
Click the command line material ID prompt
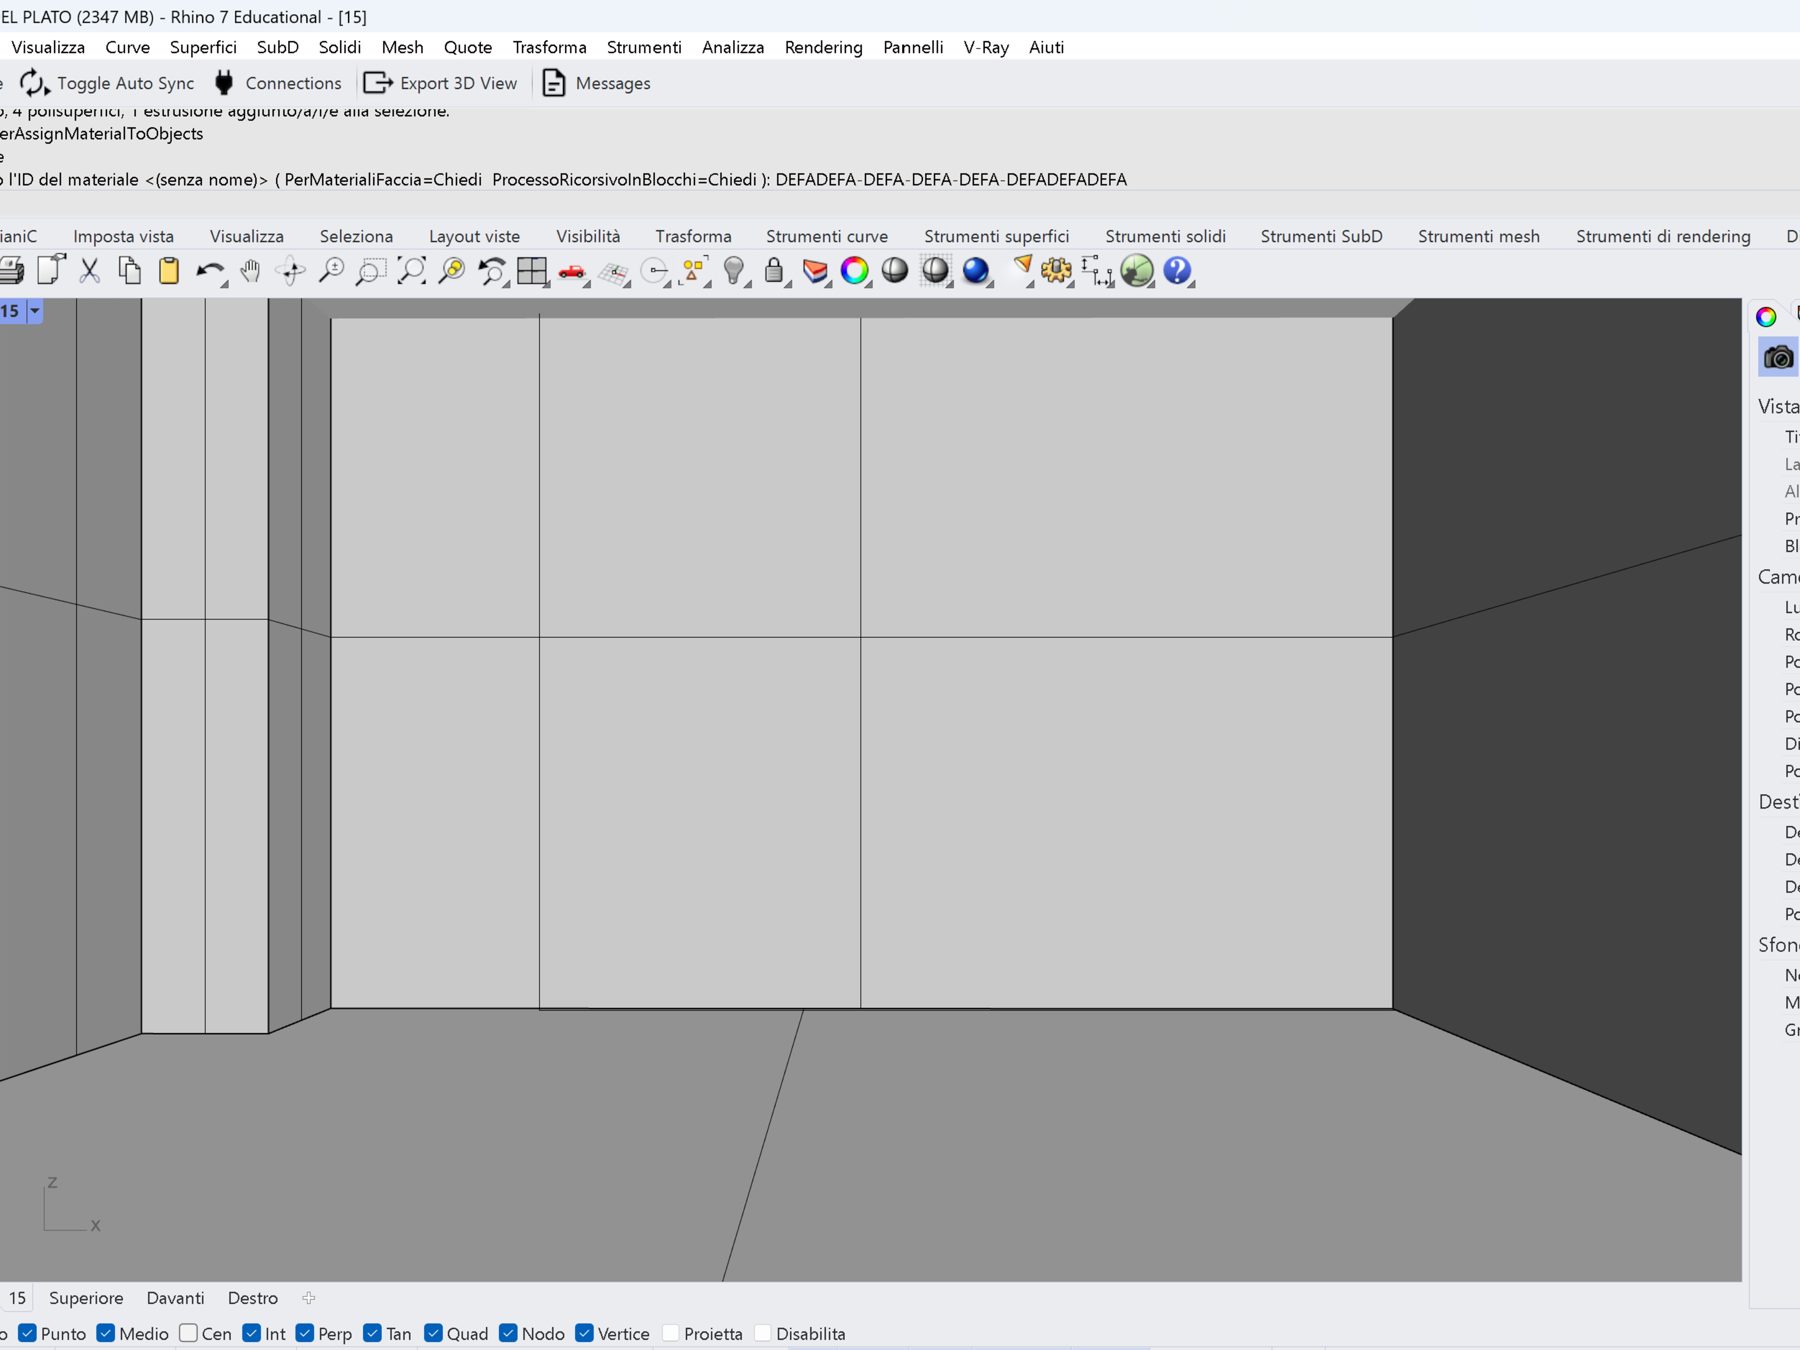[564, 180]
